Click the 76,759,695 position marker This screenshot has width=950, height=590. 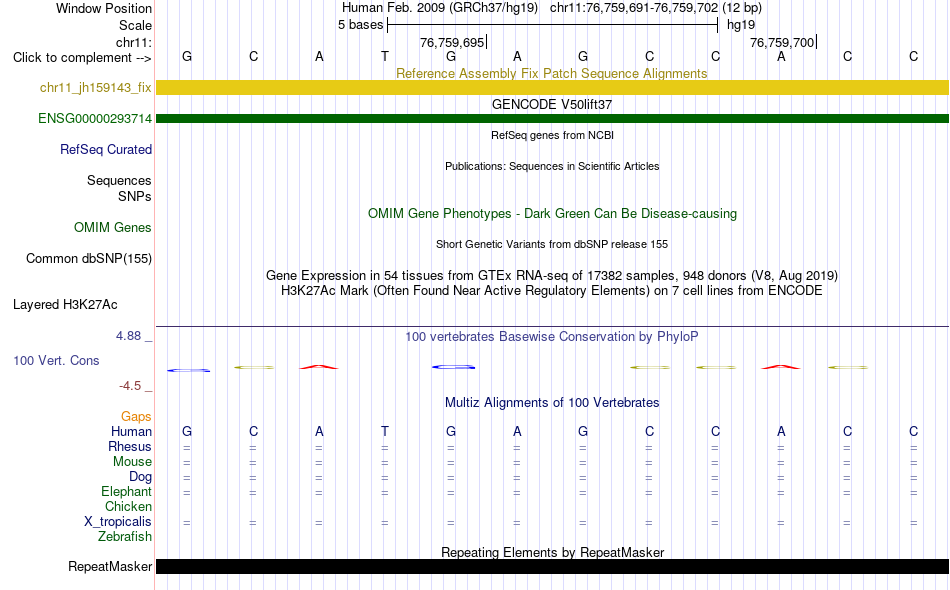pos(453,42)
